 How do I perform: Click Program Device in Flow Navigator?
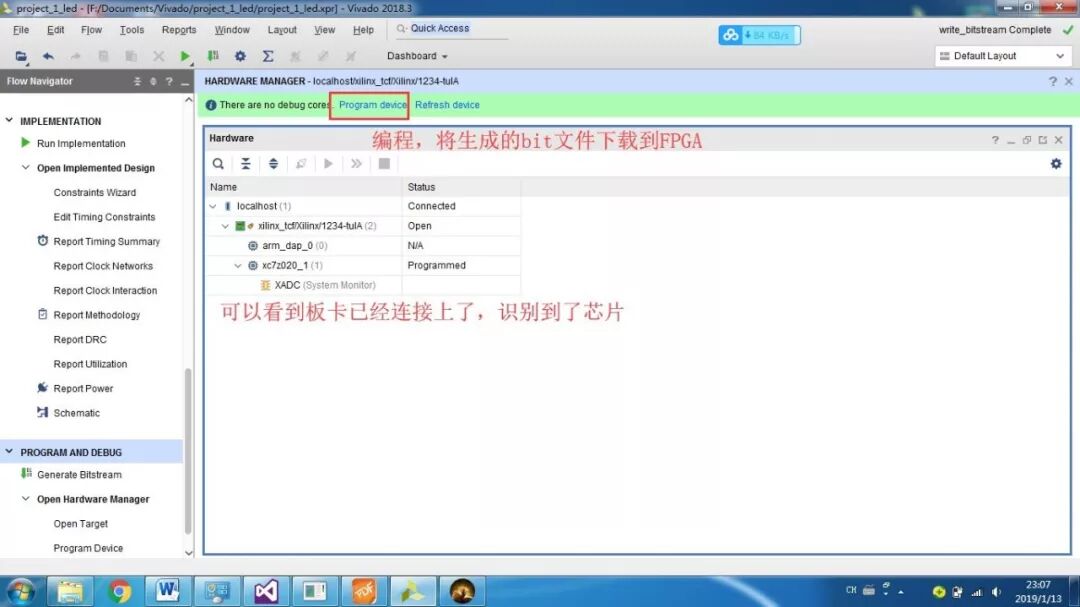click(88, 548)
